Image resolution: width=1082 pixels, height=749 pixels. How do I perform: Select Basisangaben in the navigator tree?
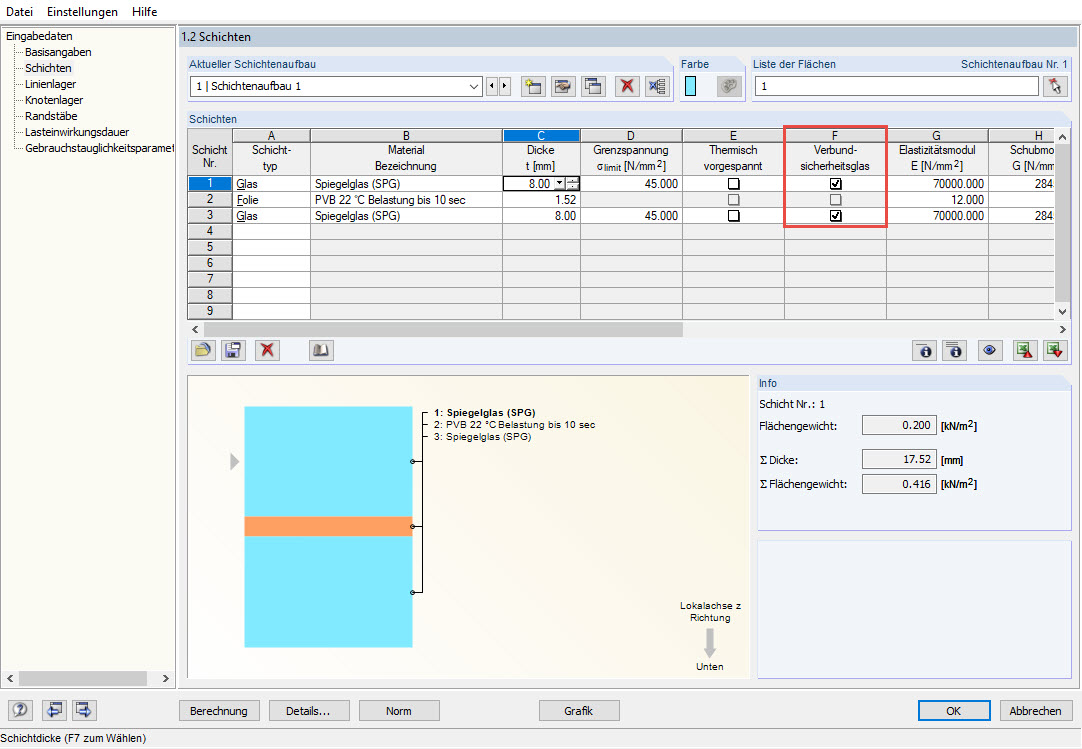(x=58, y=52)
